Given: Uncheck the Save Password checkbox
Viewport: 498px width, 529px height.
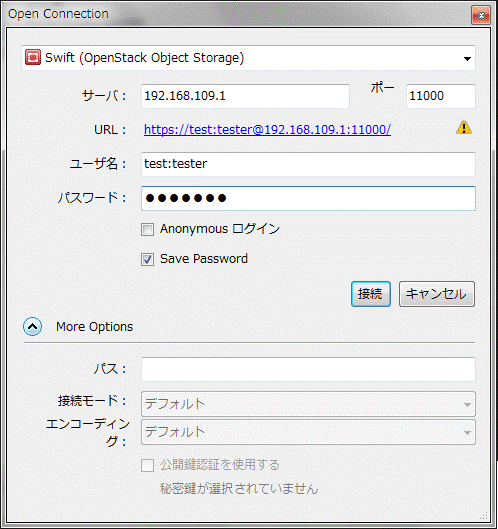Looking at the screenshot, I should coord(147,259).
